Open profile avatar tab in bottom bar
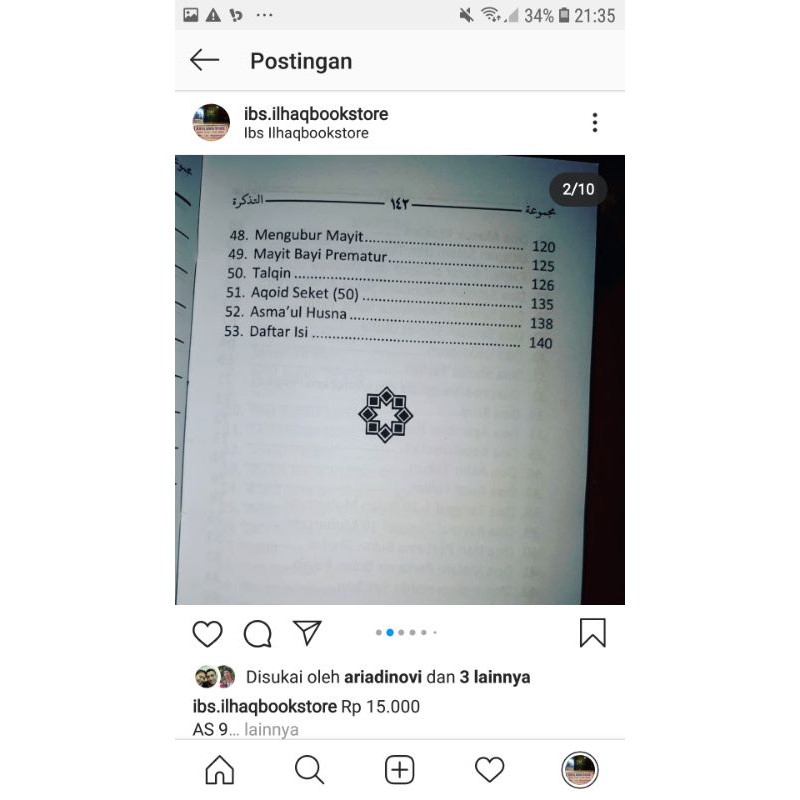This screenshot has height=800, width=800. (x=580, y=770)
